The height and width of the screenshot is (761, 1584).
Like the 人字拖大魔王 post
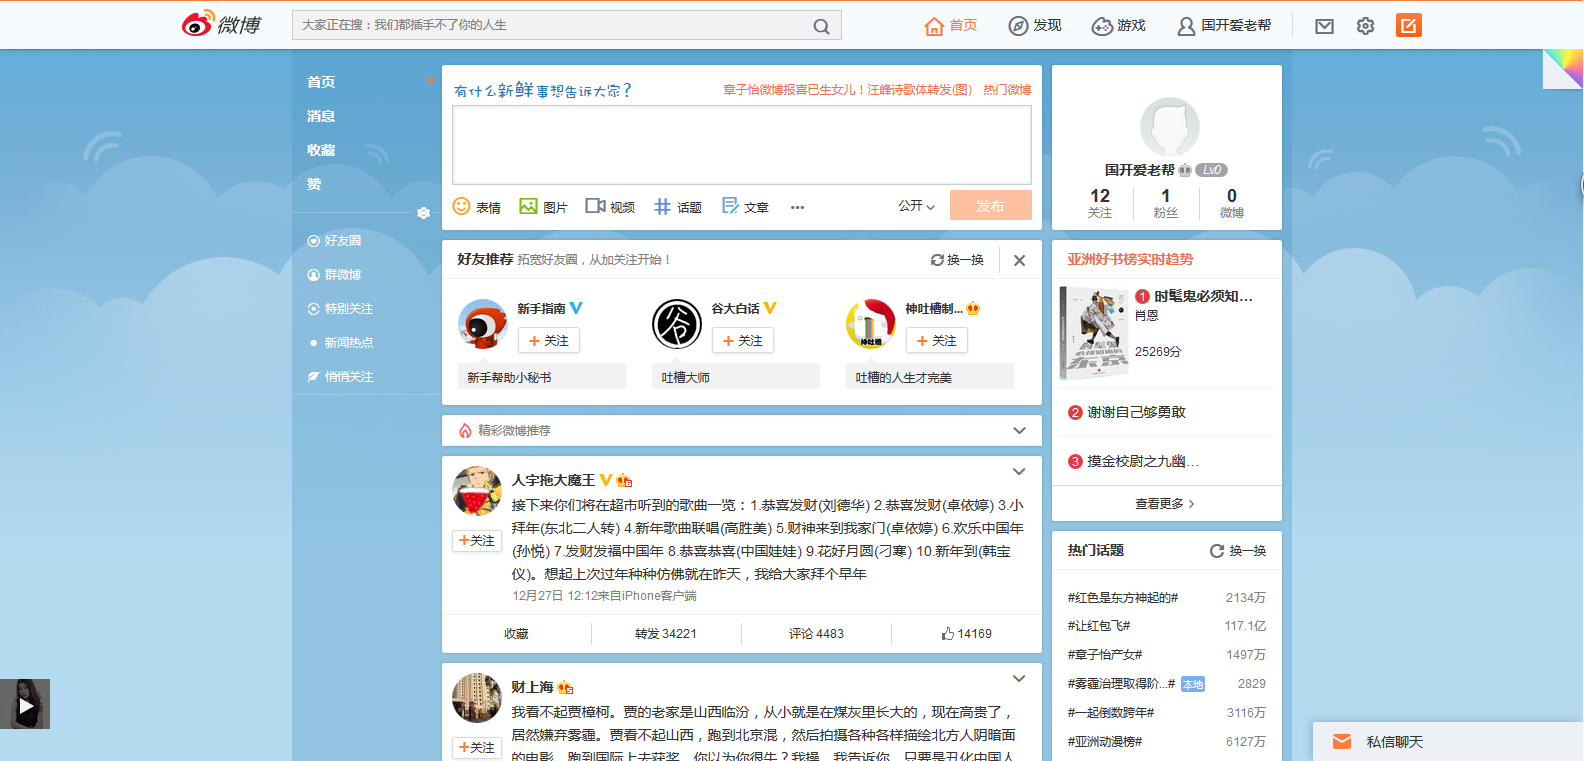966,634
